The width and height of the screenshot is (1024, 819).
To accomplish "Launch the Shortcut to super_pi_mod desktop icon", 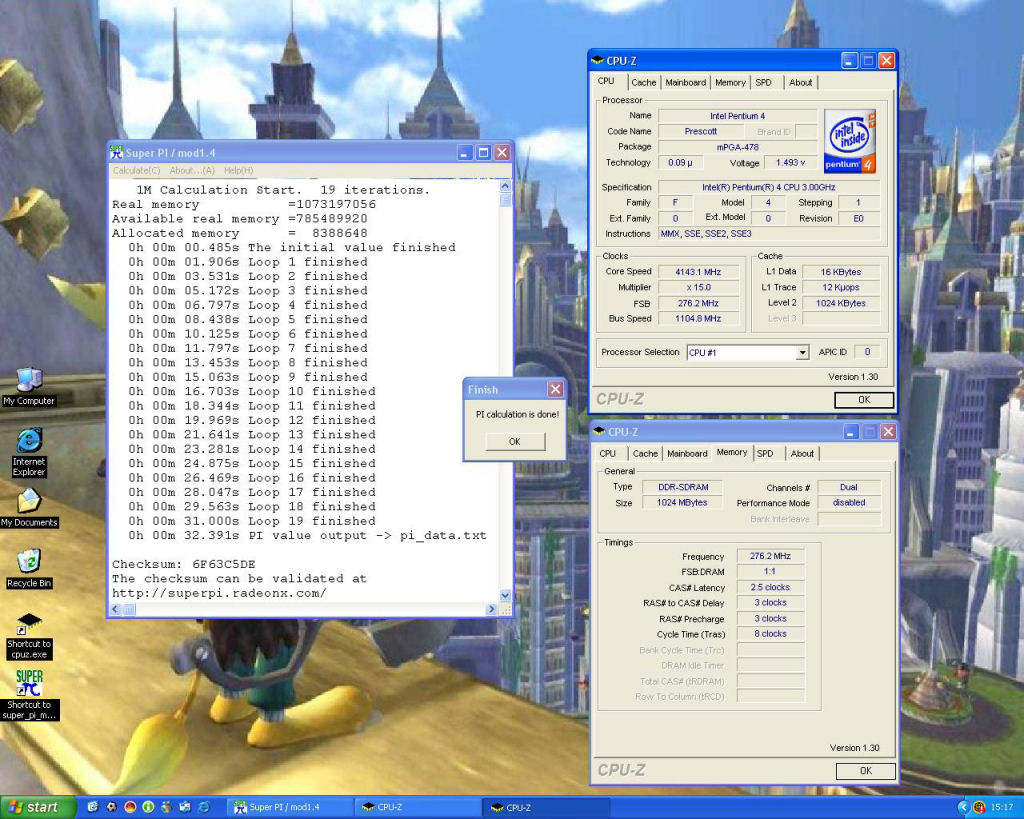I will [29, 695].
